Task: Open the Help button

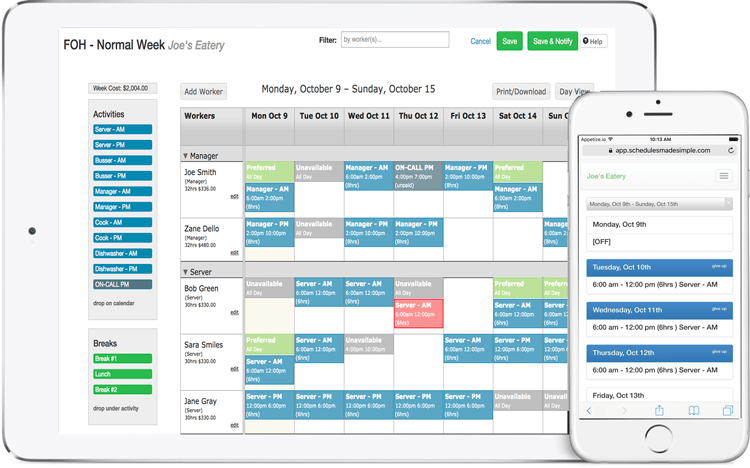Action: click(593, 42)
